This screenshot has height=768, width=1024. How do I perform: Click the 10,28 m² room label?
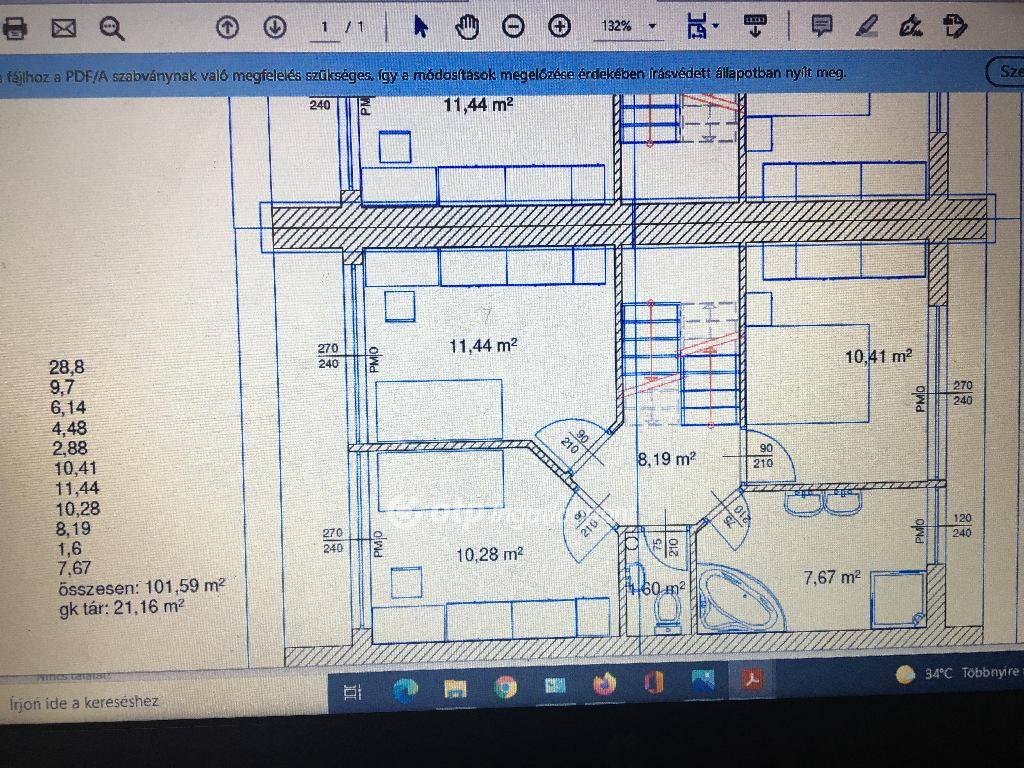point(489,555)
